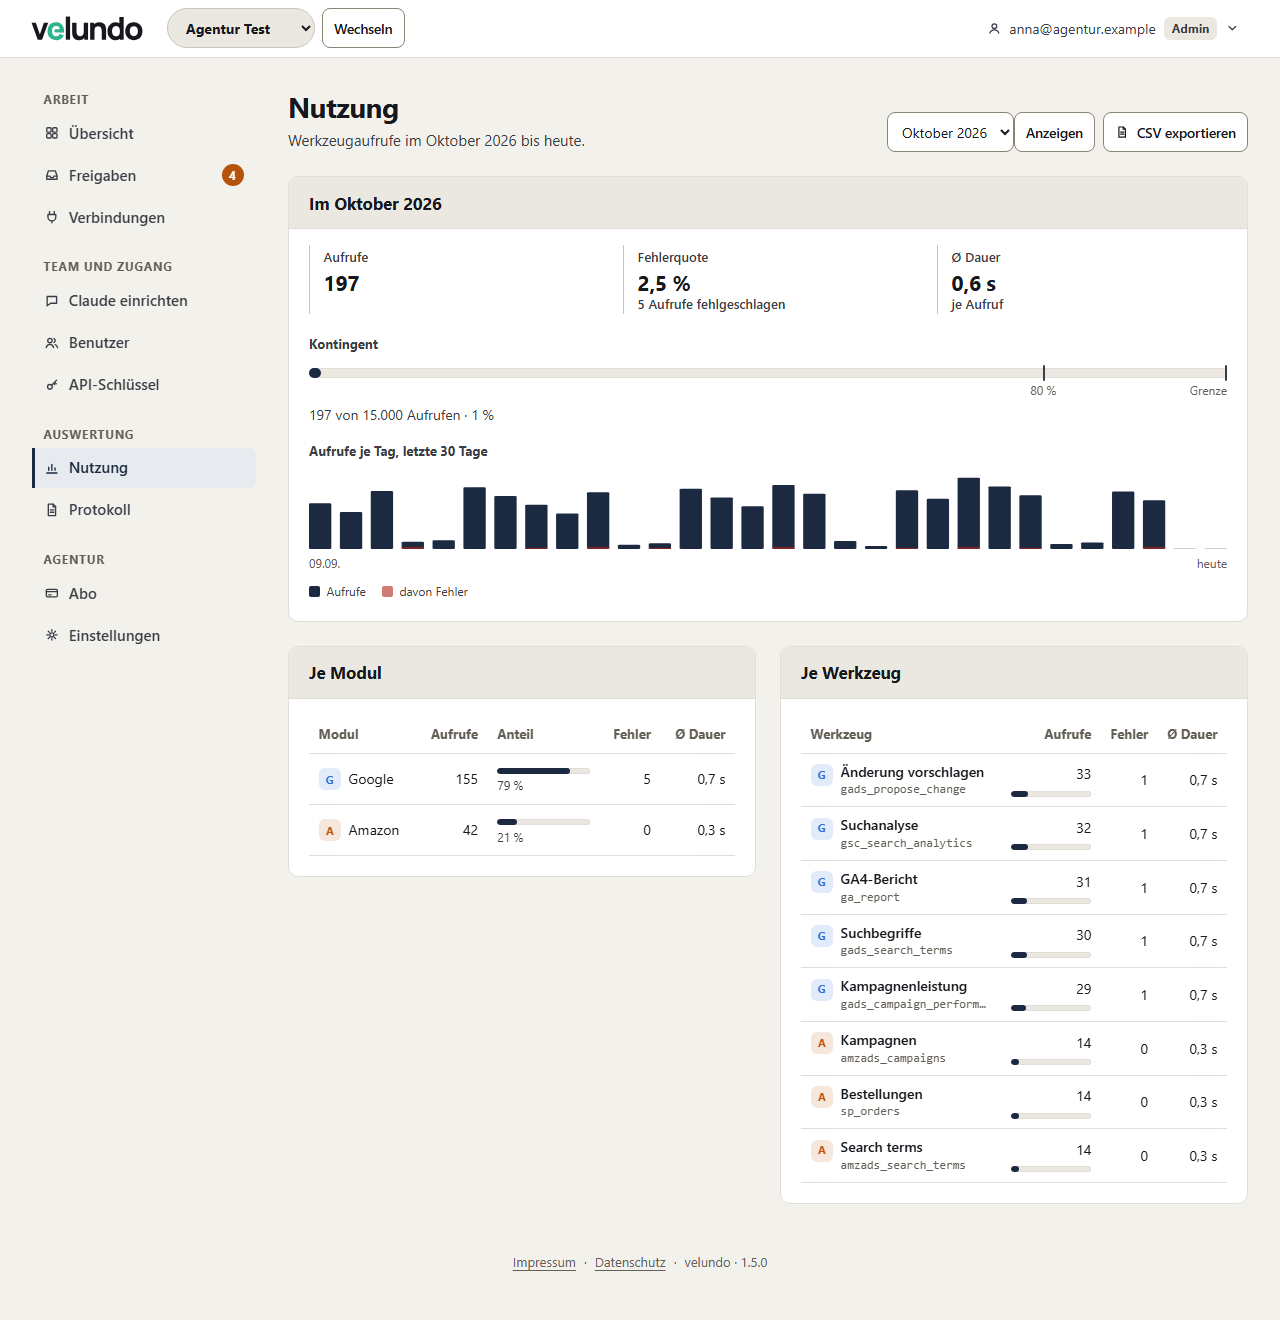Click the Protokoll document icon

52,510
